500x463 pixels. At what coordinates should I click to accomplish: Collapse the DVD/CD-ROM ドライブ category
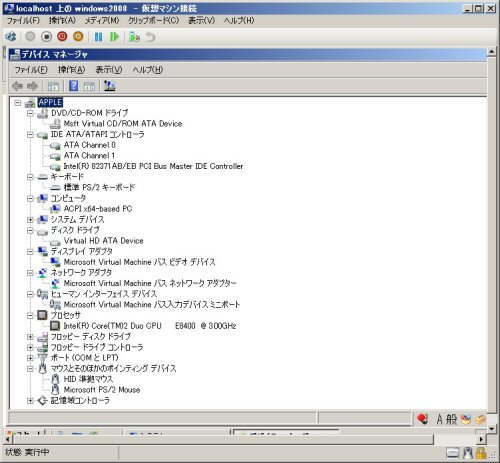30,113
